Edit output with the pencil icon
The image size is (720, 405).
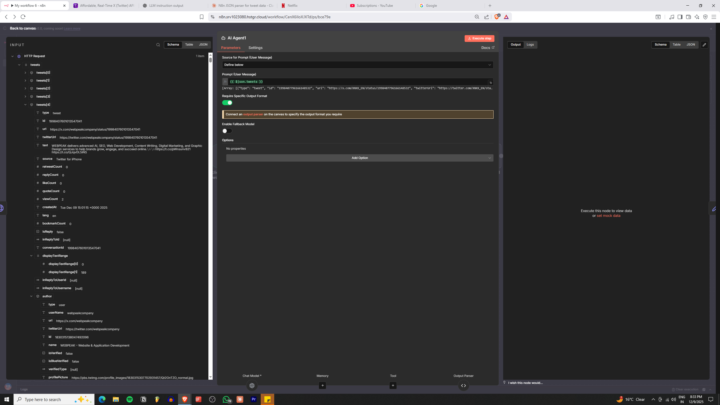tap(704, 45)
